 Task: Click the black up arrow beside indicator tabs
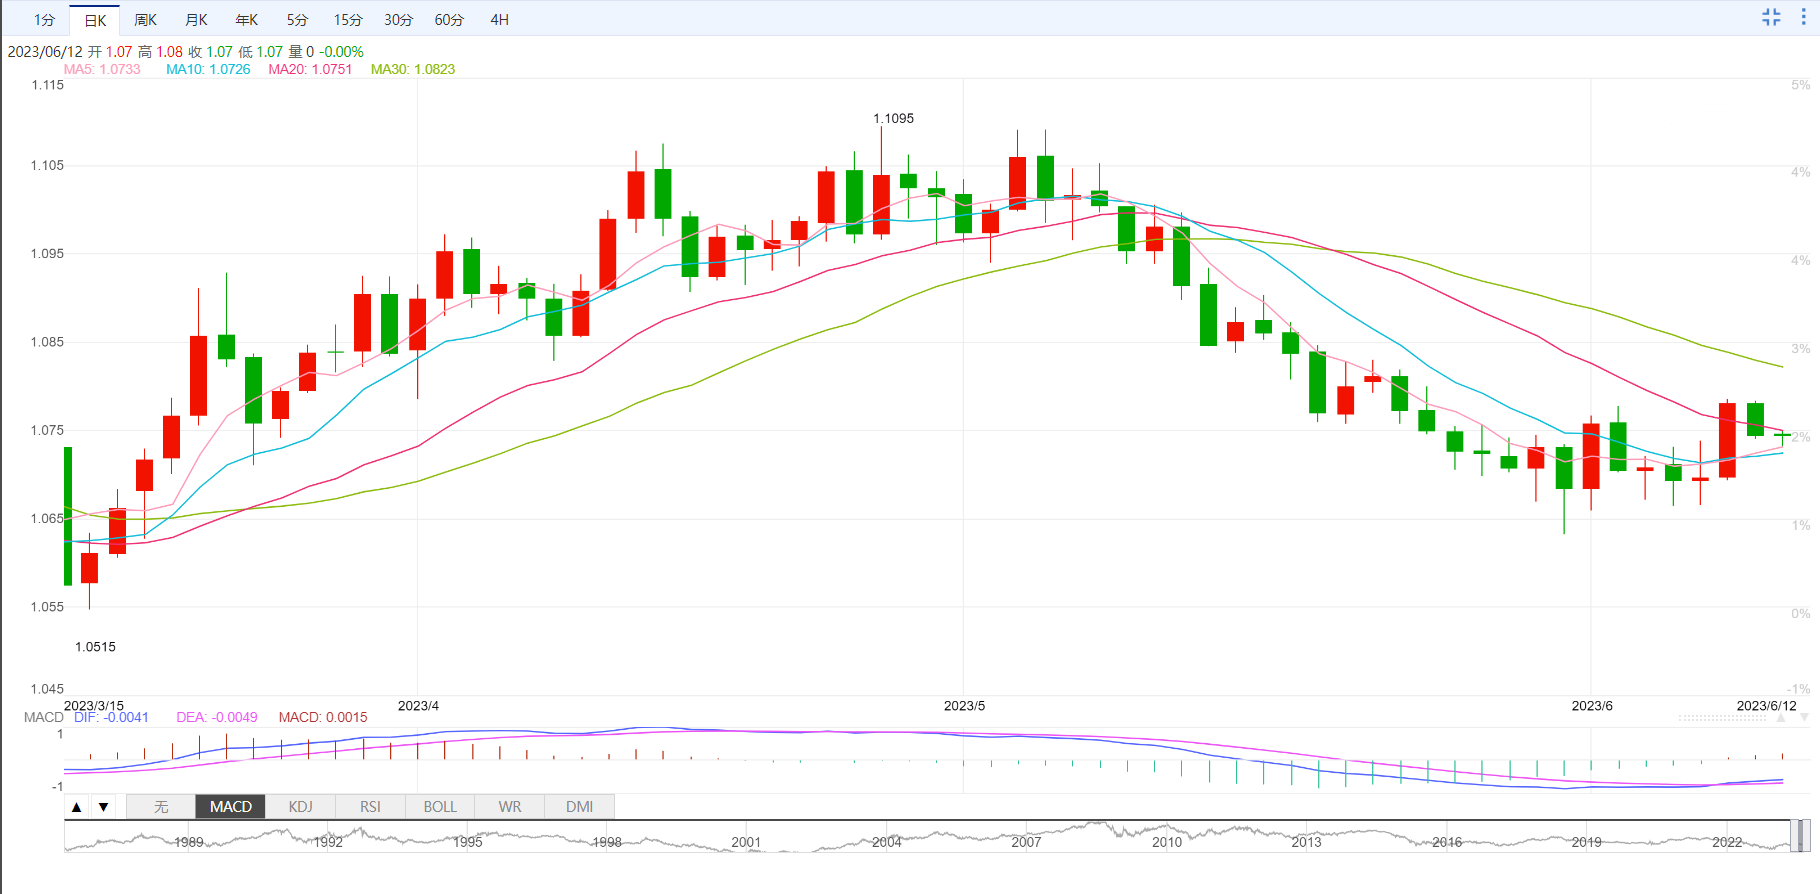tap(77, 807)
